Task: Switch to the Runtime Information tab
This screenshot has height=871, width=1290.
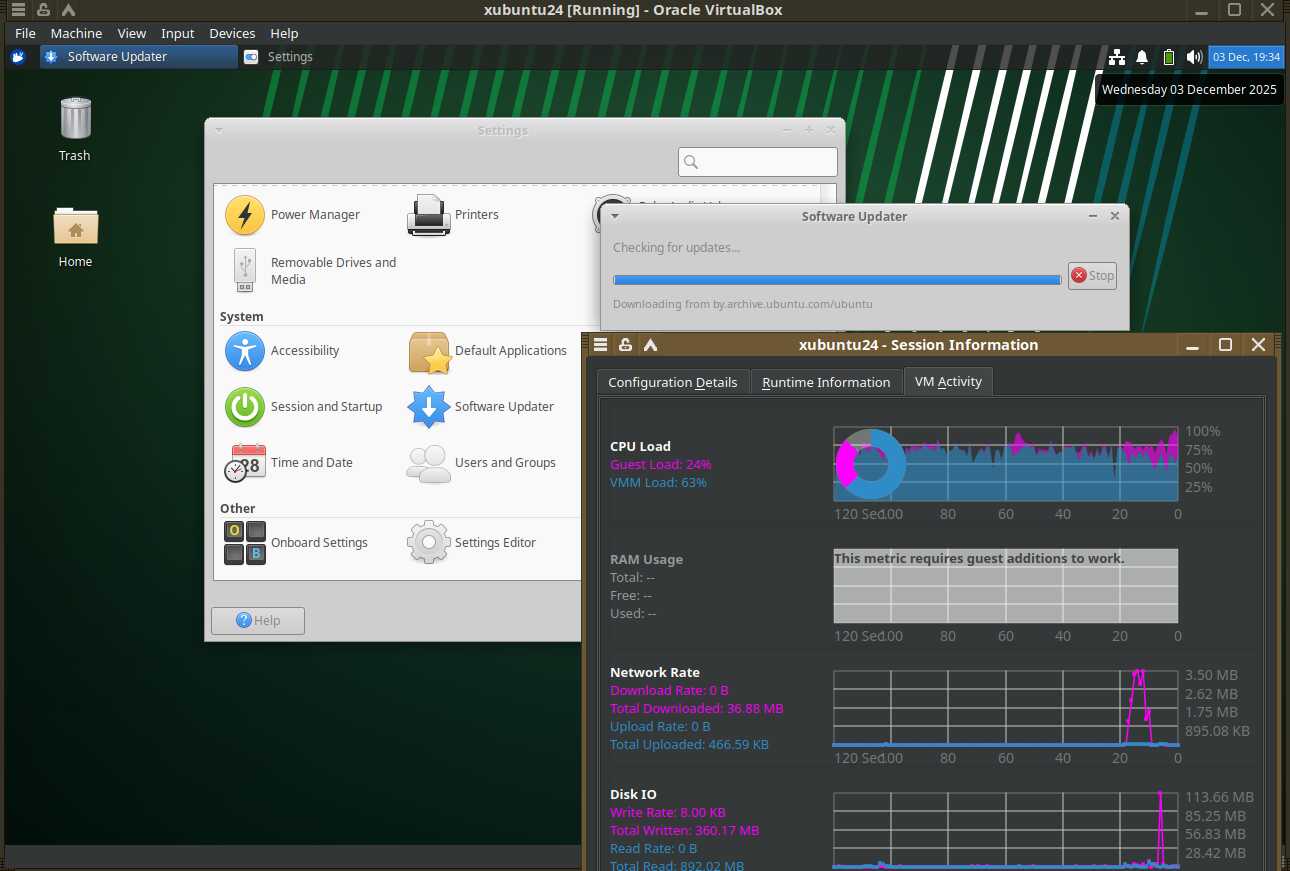Action: point(826,382)
